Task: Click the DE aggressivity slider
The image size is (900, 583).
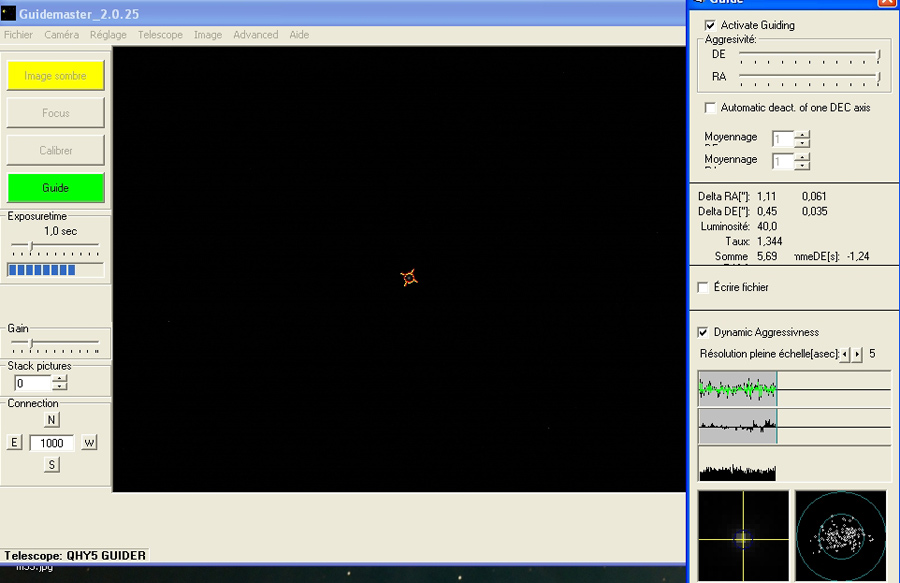Action: point(809,56)
